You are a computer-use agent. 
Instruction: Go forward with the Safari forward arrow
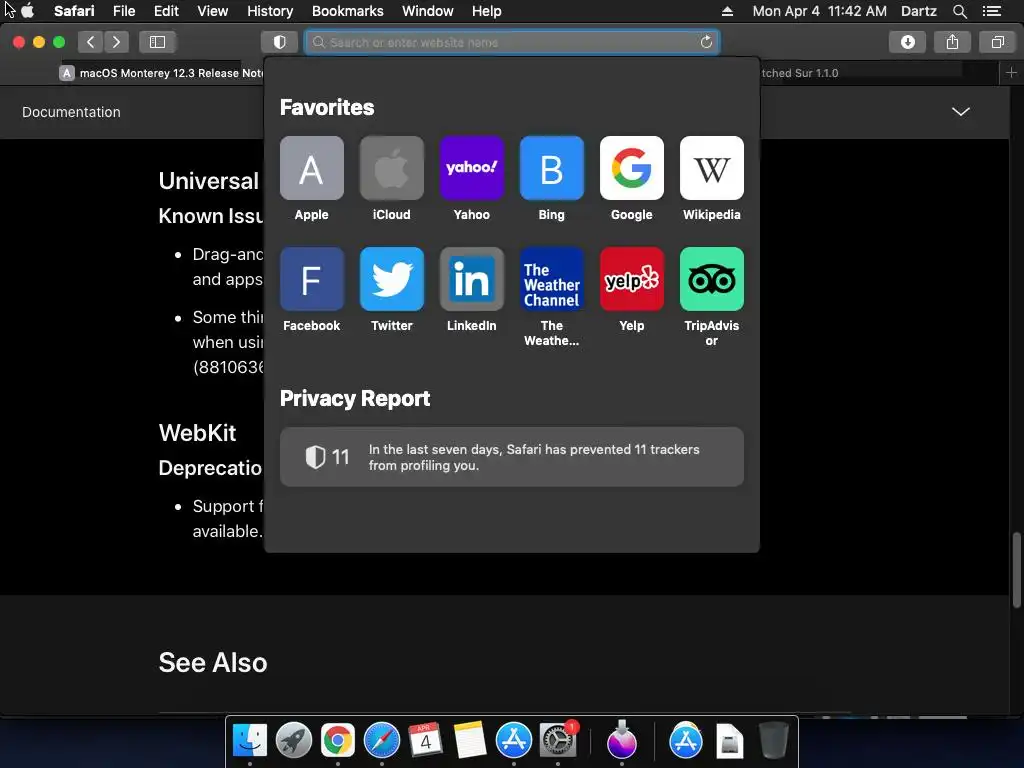[x=116, y=42]
